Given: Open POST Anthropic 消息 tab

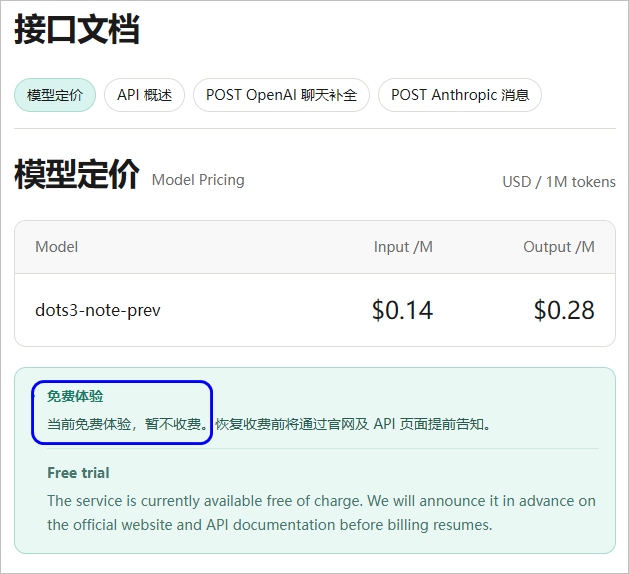Looking at the screenshot, I should coord(460,95).
